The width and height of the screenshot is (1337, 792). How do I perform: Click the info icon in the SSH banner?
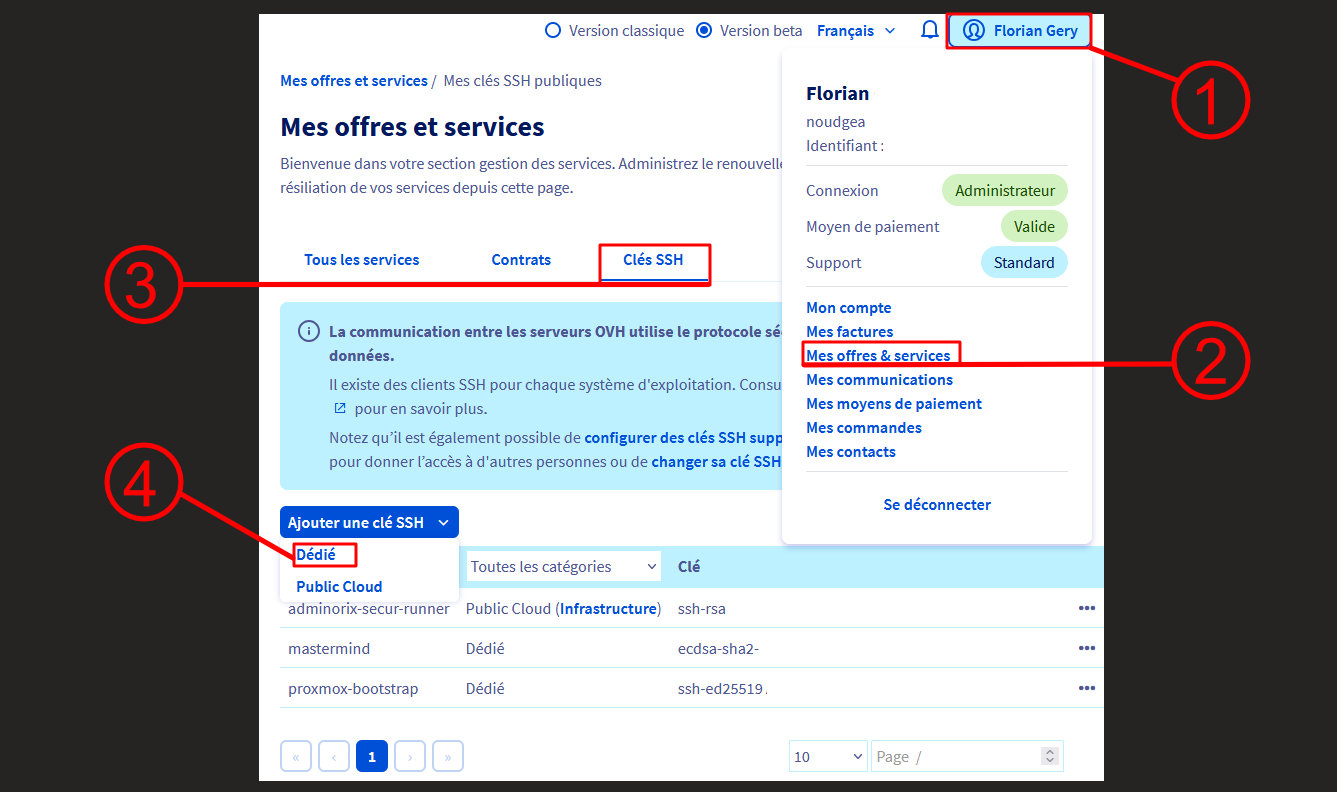coord(308,330)
